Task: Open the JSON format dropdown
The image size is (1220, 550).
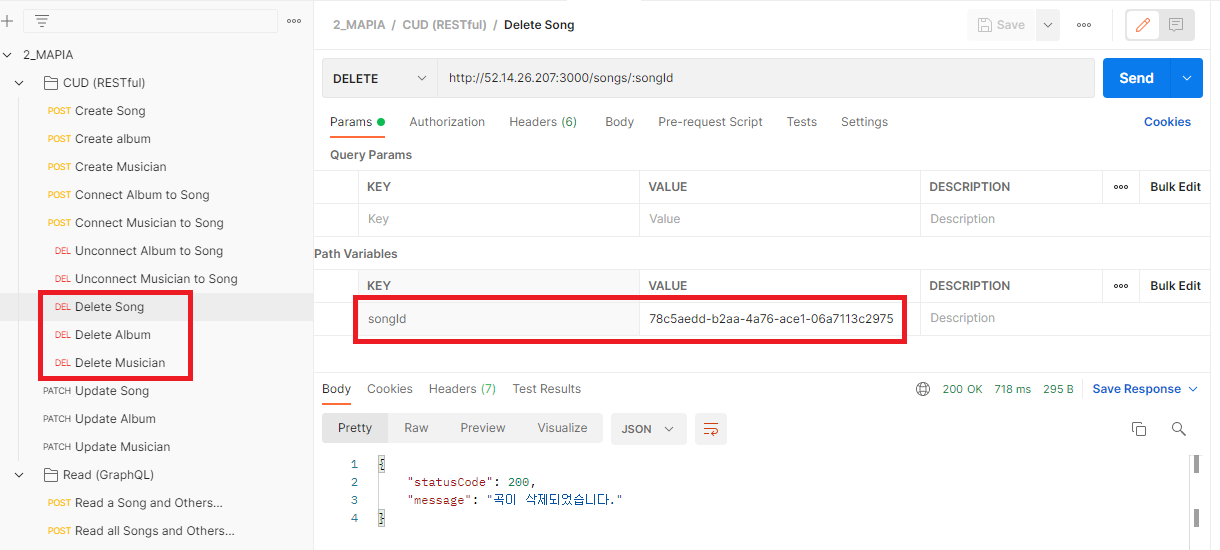Action: click(648, 429)
